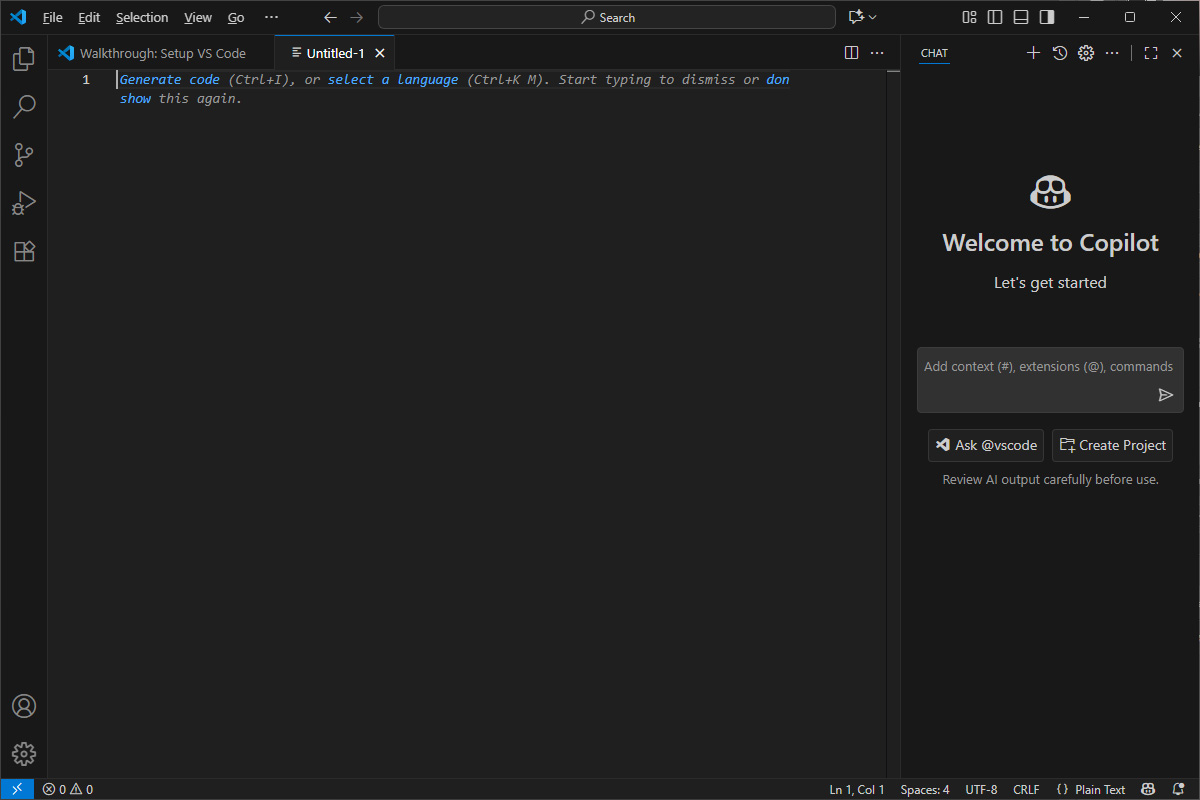The image size is (1200, 800).
Task: Toggle the bottom panel visibility
Action: click(x=1020, y=17)
